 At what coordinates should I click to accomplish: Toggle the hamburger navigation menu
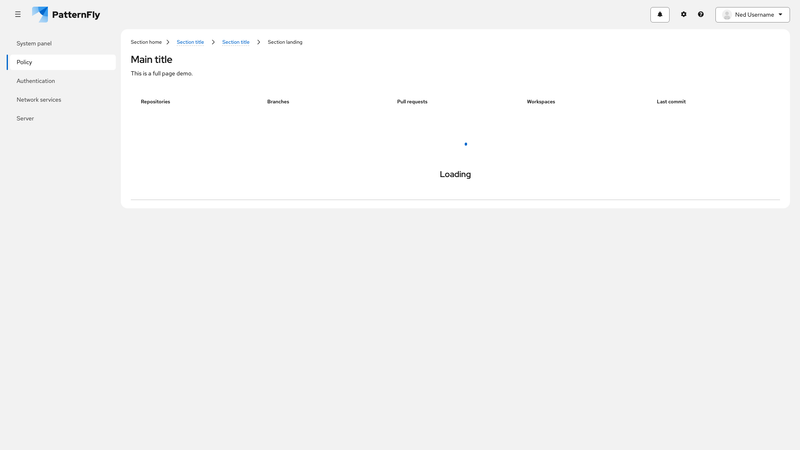point(18,14)
